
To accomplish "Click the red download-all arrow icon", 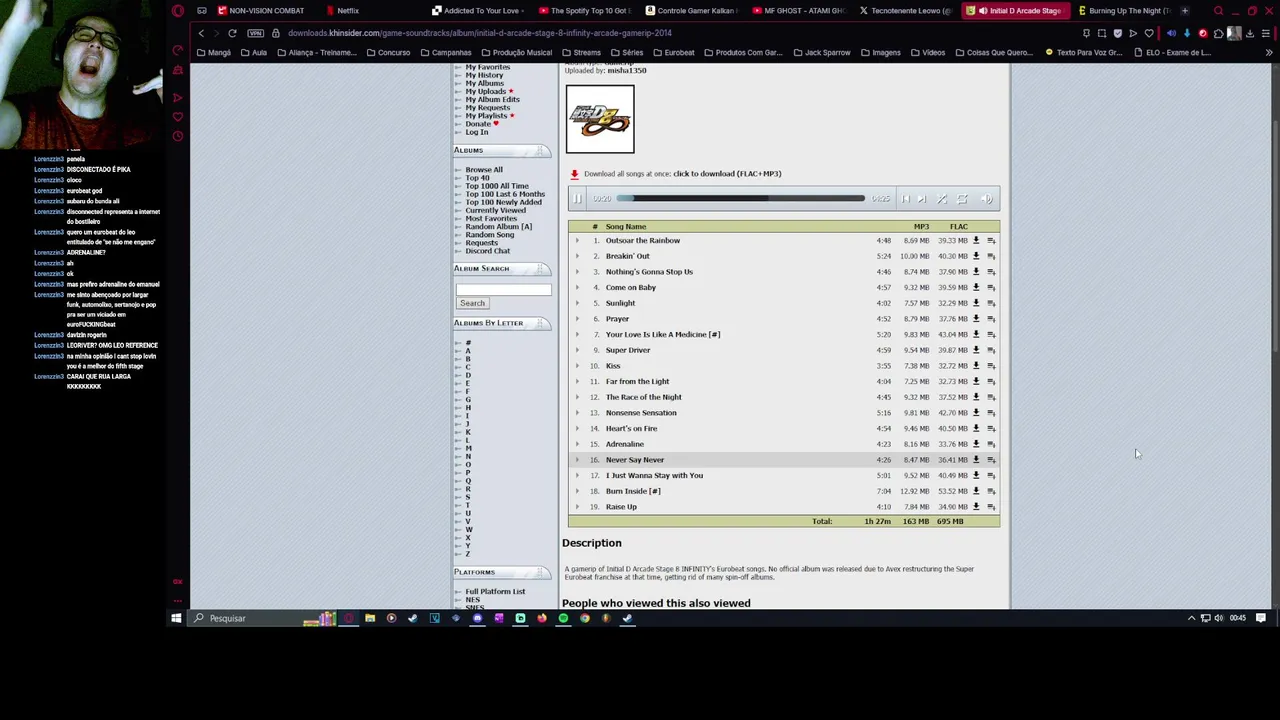I will click(x=574, y=174).
